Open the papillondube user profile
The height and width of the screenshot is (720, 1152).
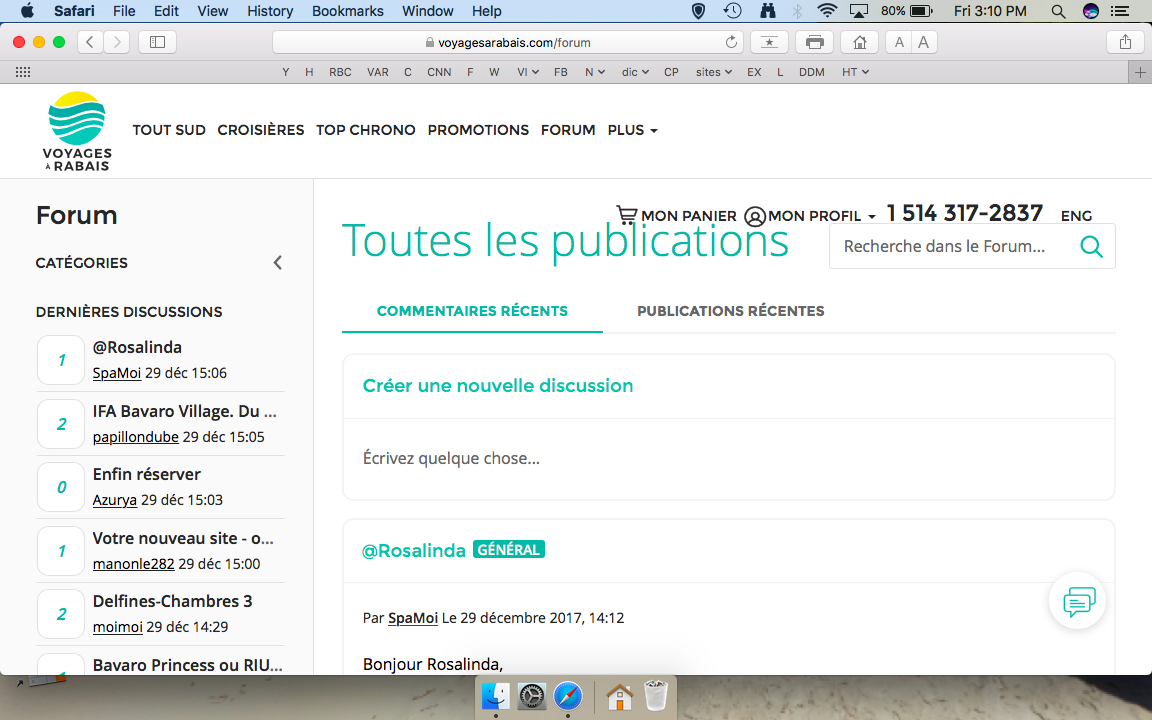coord(135,437)
